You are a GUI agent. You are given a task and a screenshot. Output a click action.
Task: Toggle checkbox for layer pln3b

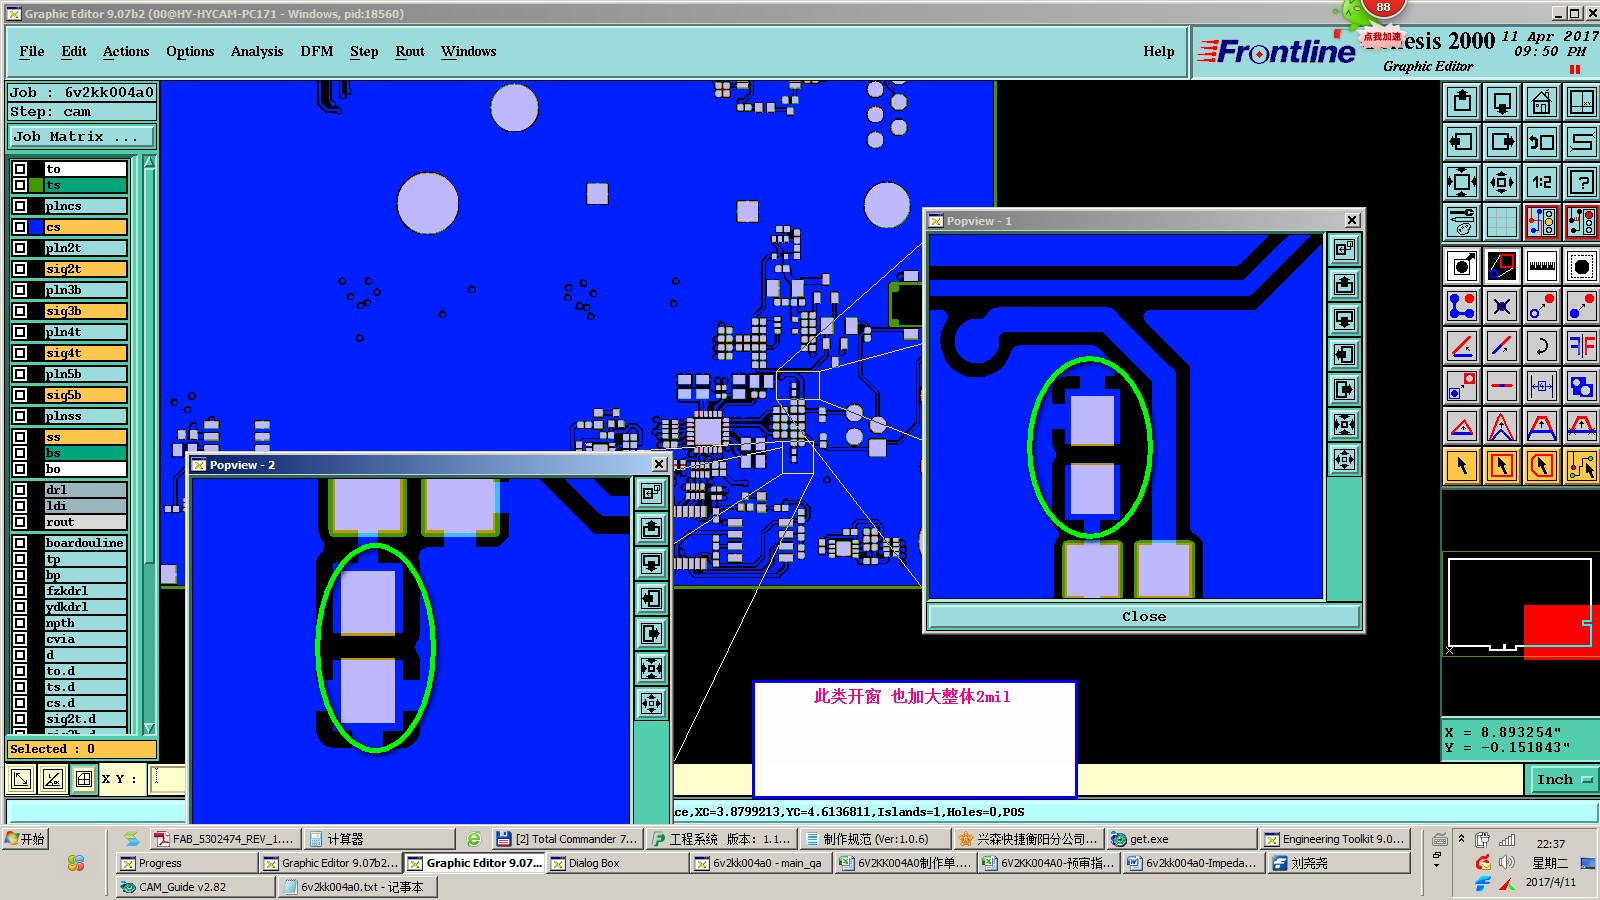click(x=20, y=290)
